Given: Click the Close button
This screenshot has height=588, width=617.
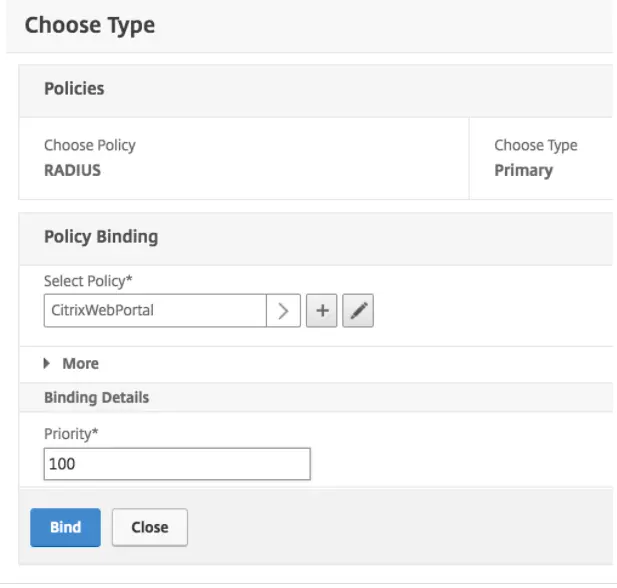Looking at the screenshot, I should pos(150,527).
